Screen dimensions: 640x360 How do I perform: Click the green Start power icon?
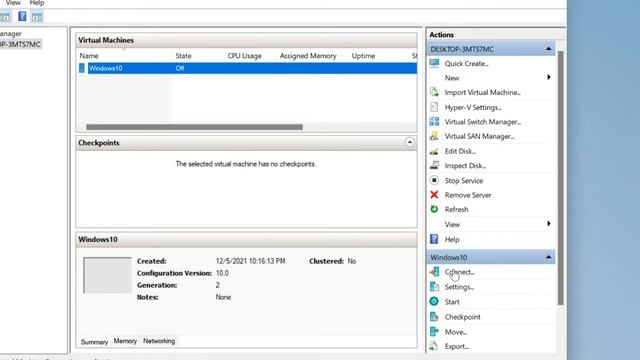coord(434,301)
